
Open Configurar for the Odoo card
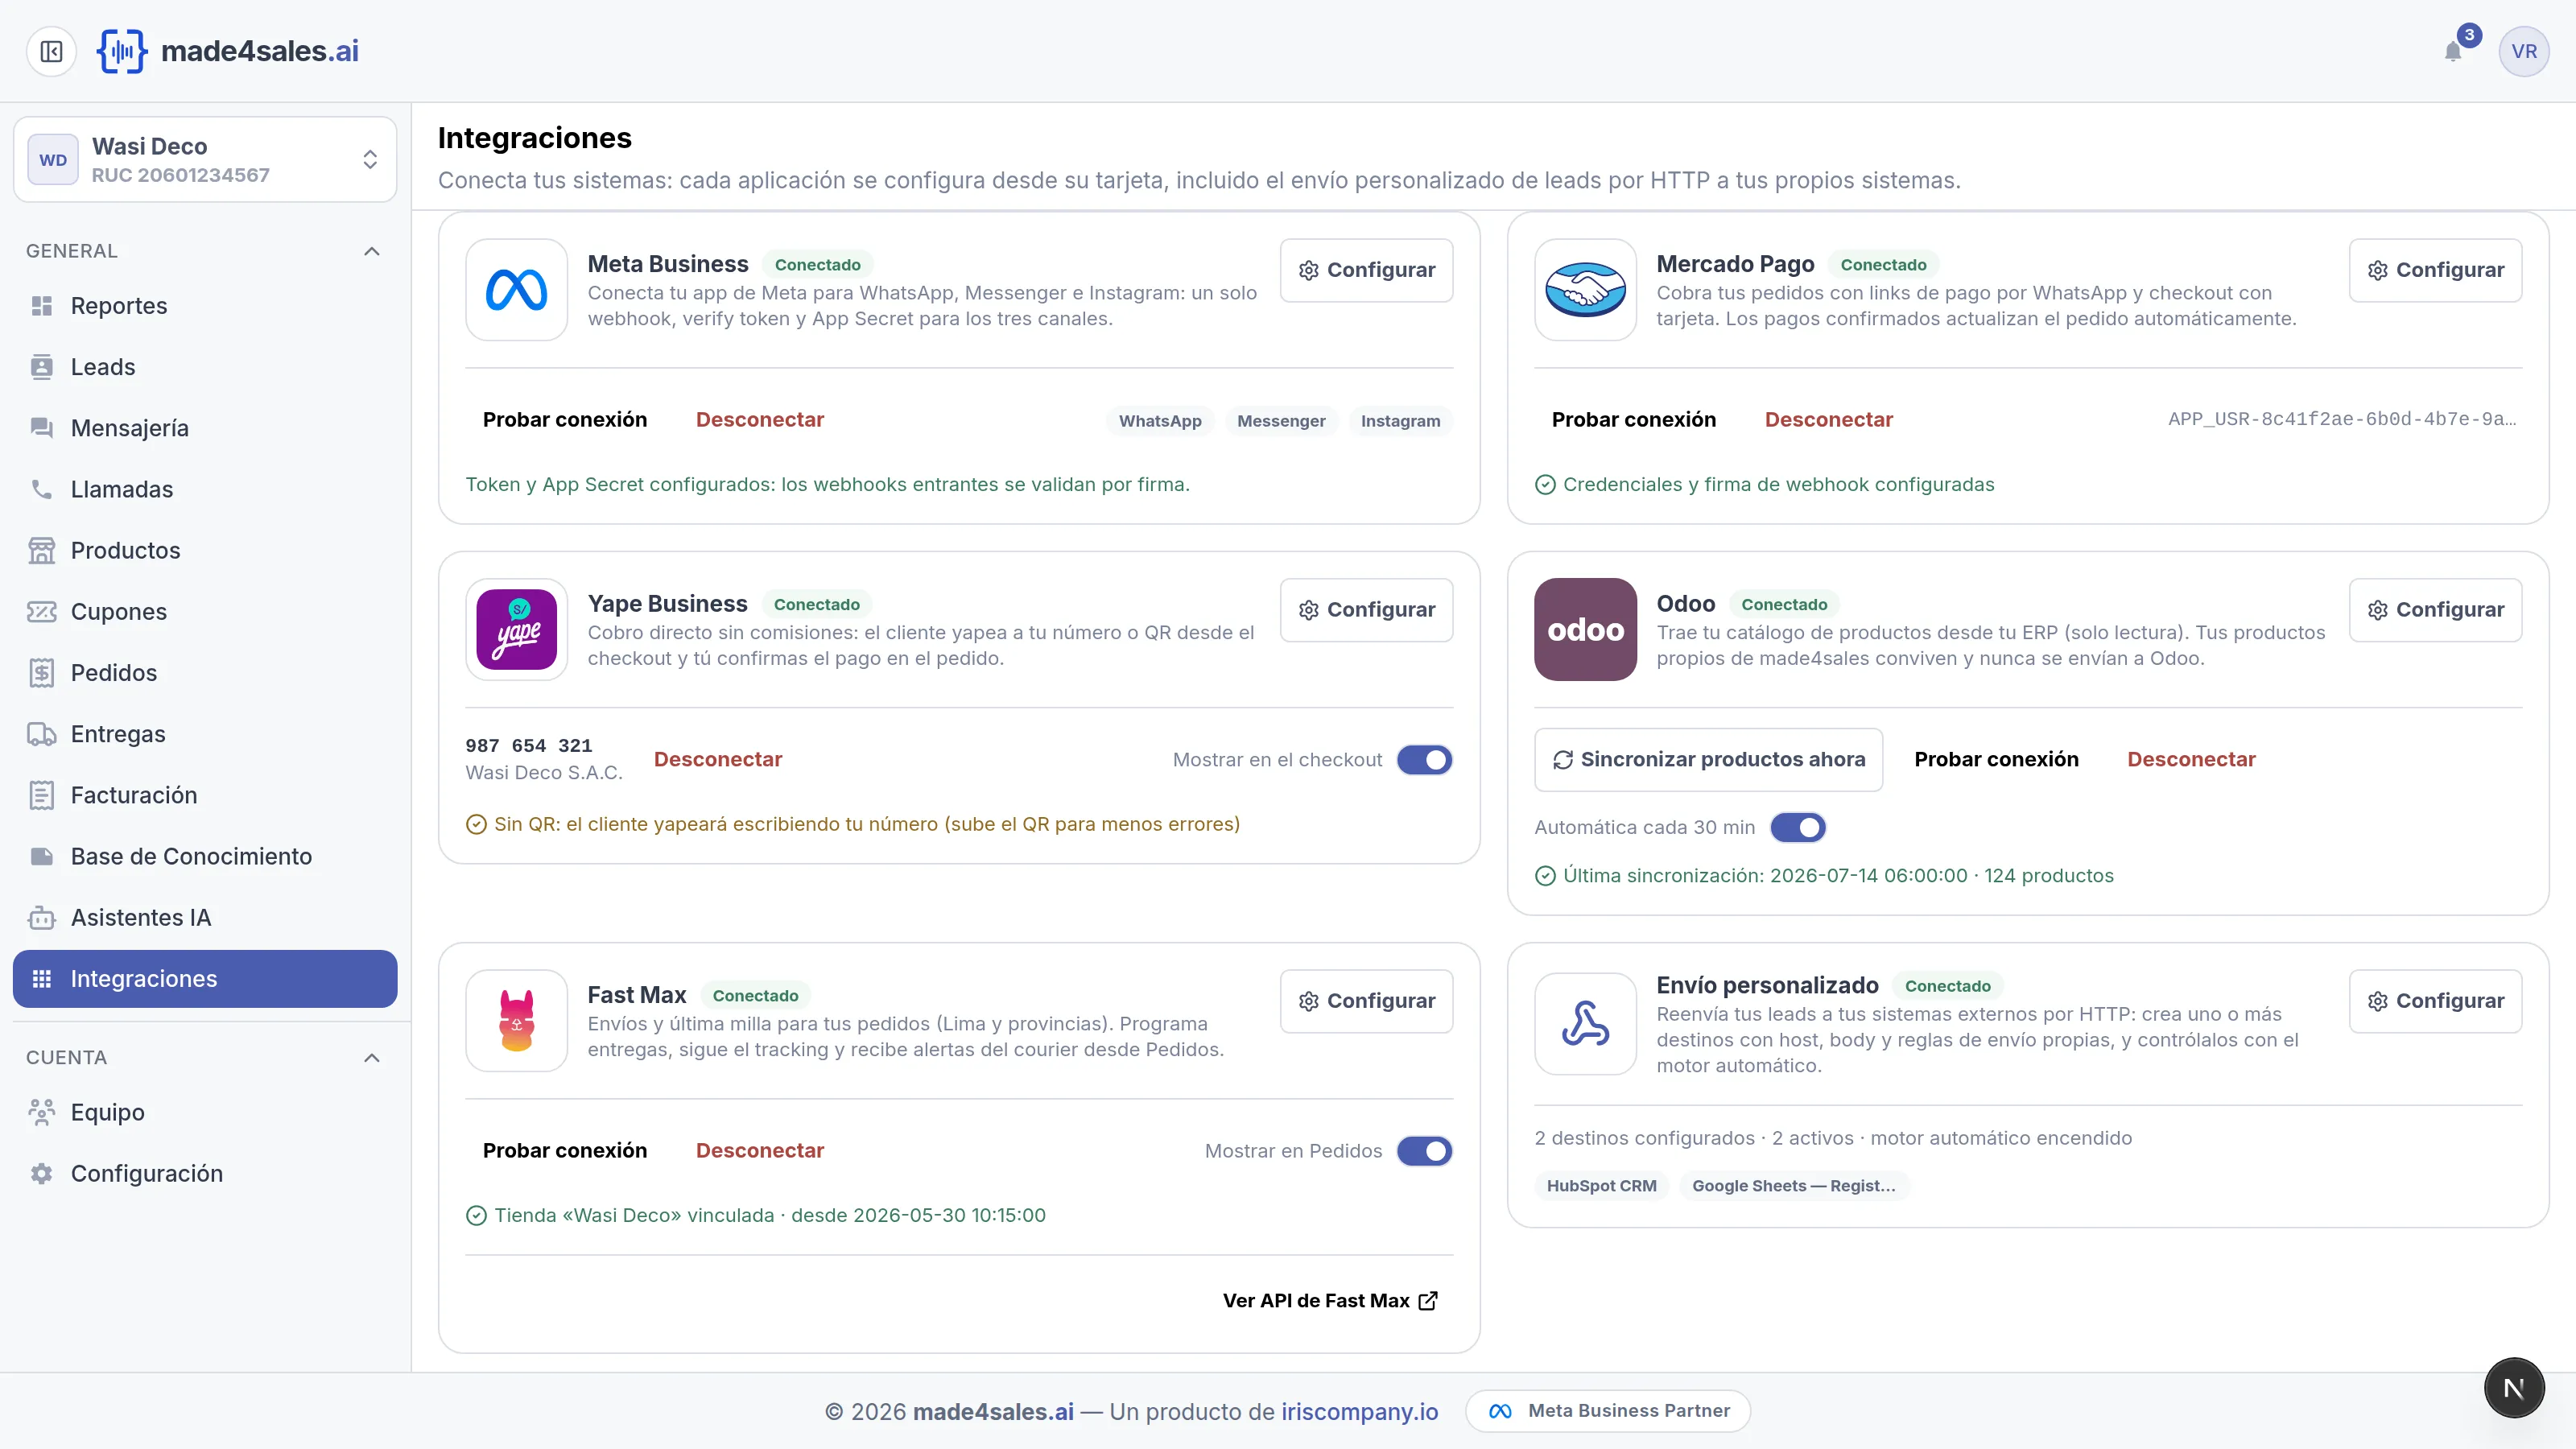tap(2435, 610)
